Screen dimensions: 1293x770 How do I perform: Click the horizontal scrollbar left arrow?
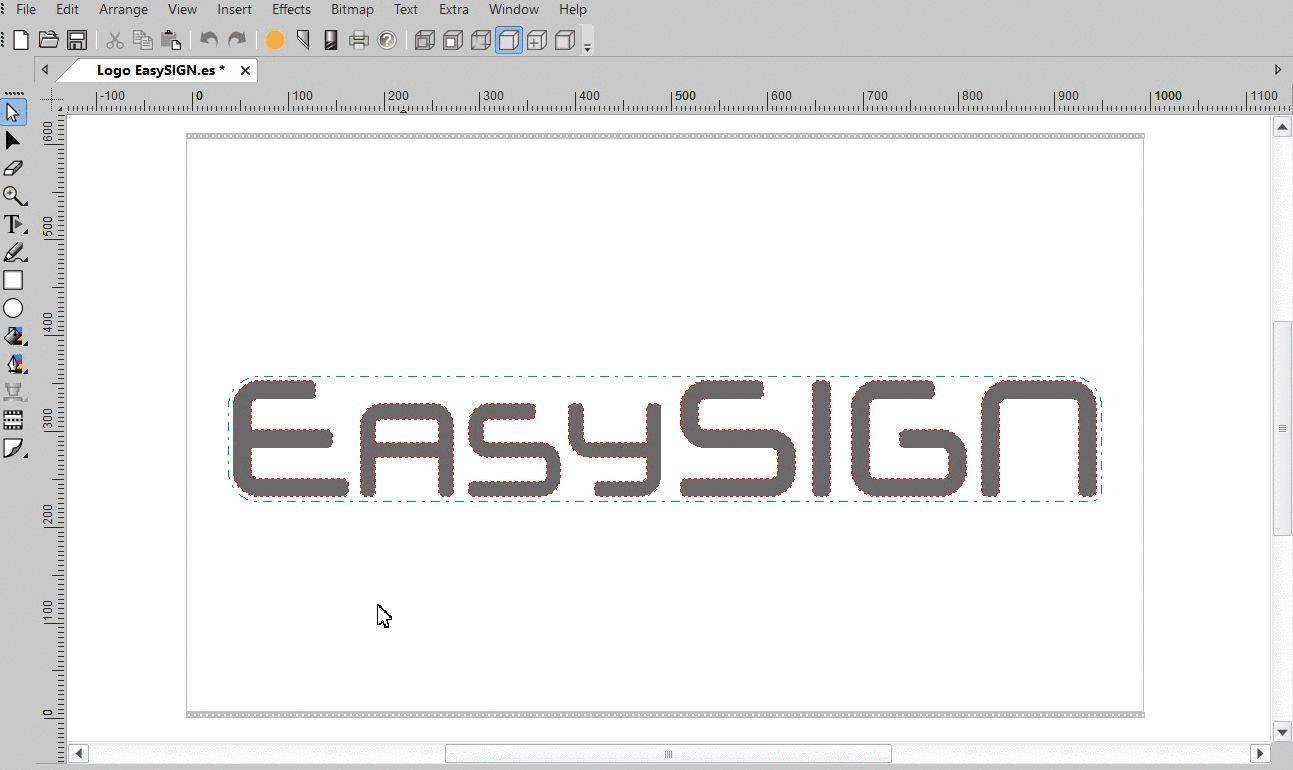click(79, 753)
